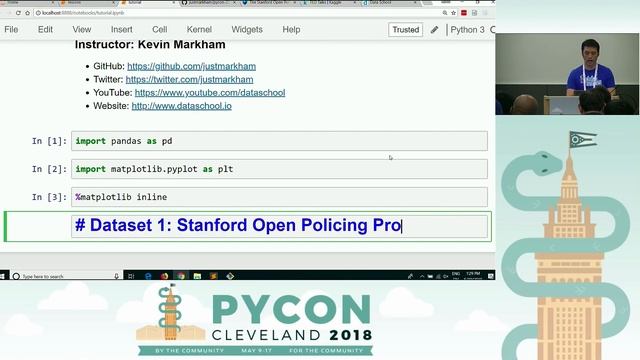Open the Widgets menu
Image resolution: width=640 pixels, height=360 pixels.
point(247,29)
